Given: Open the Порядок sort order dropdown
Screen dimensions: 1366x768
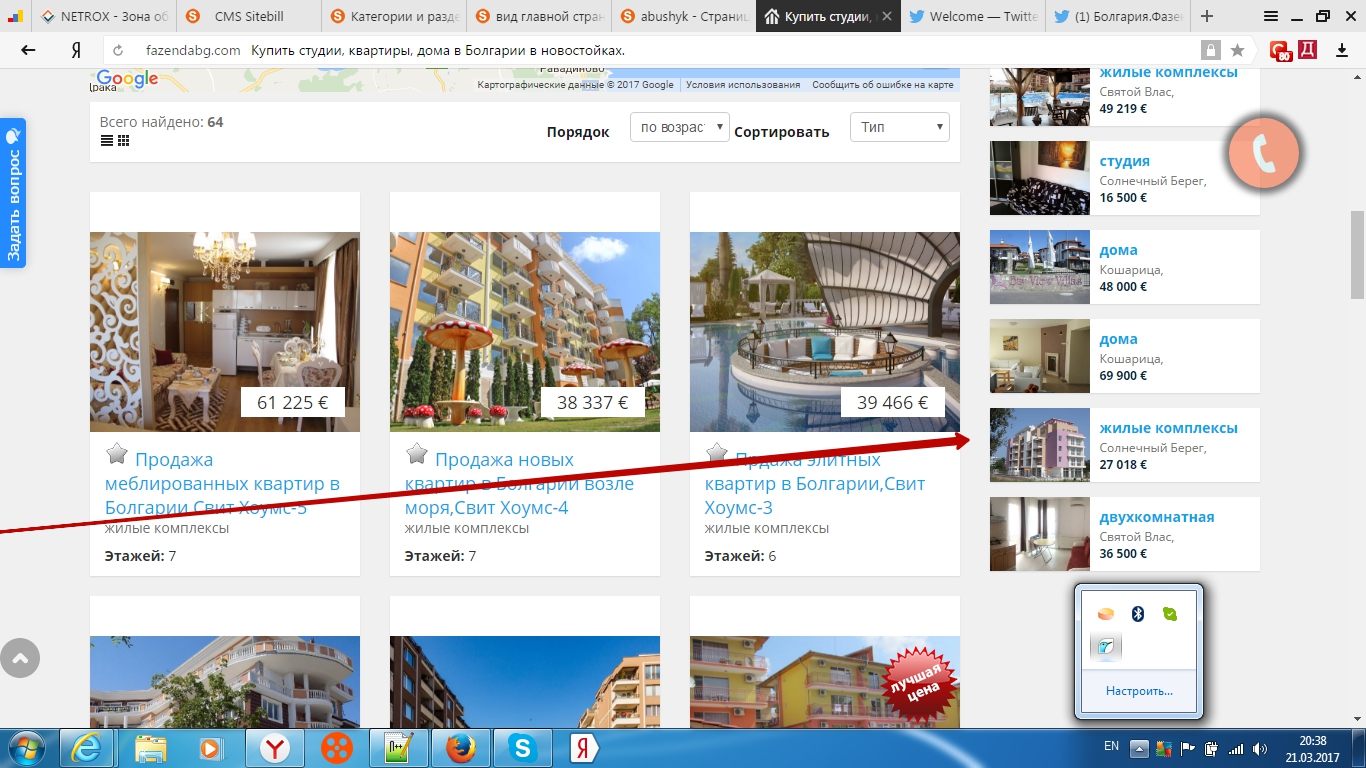Looking at the screenshot, I should click(x=680, y=127).
